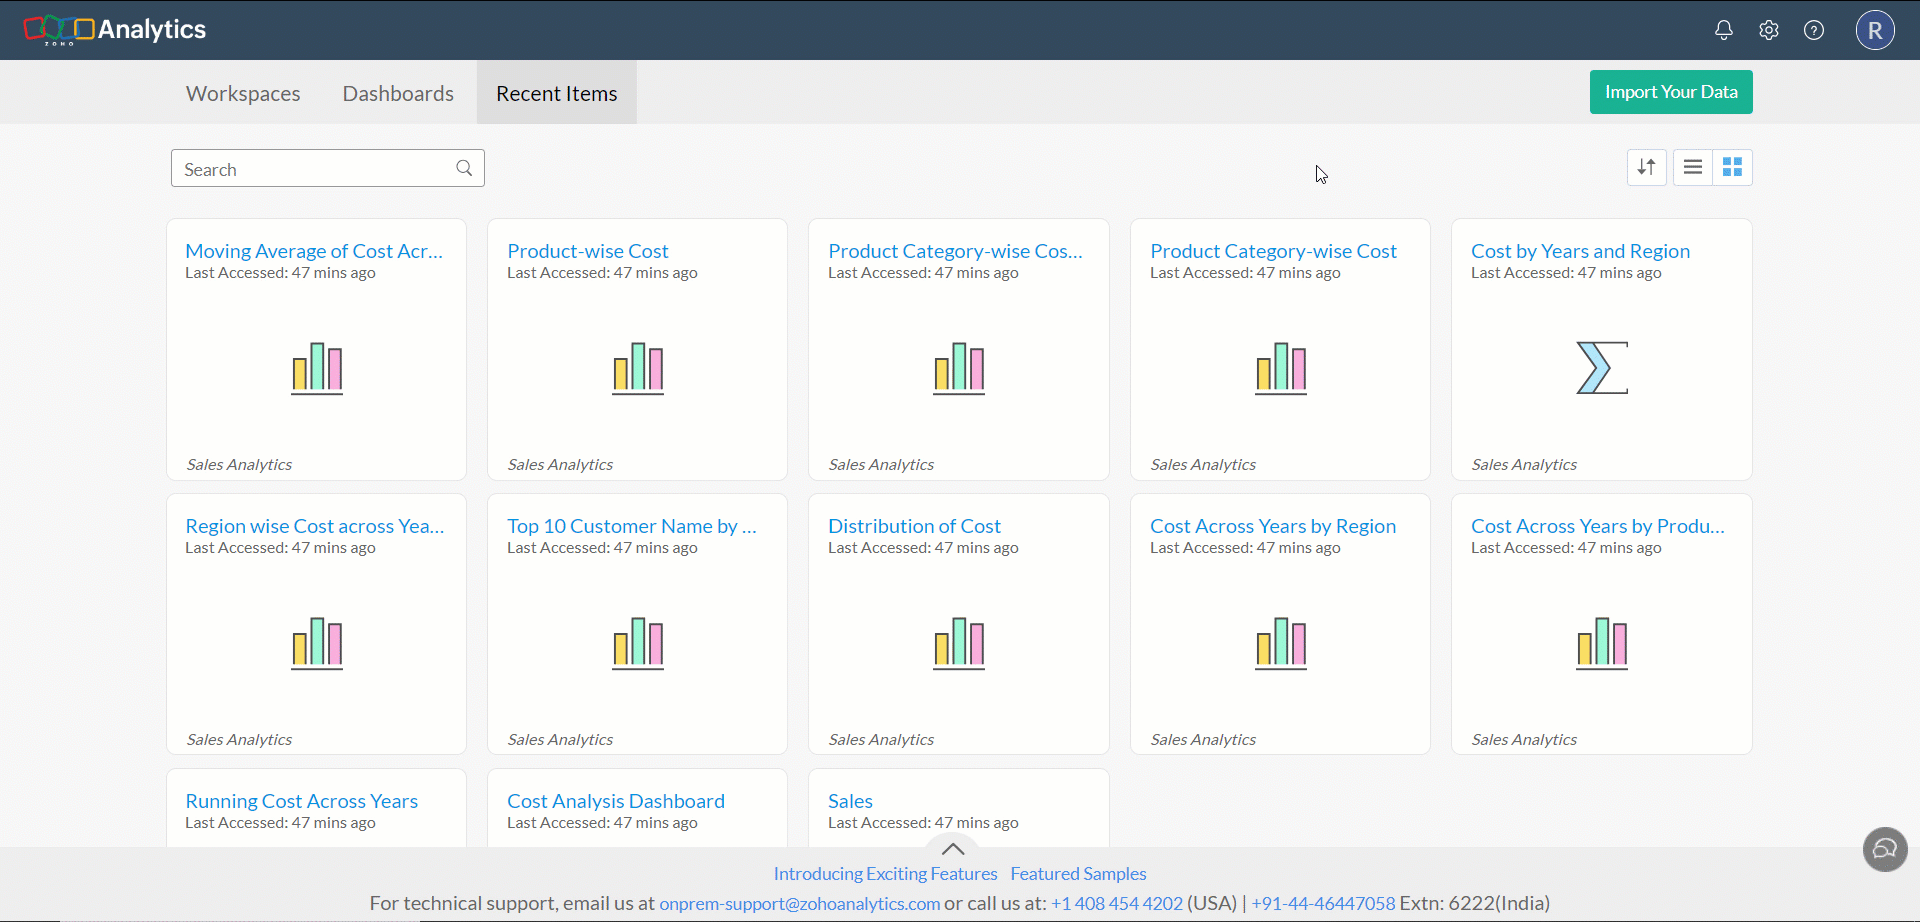The image size is (1920, 922).
Task: Click the Cost Across Years by Produ... chart icon
Action: click(x=1602, y=643)
